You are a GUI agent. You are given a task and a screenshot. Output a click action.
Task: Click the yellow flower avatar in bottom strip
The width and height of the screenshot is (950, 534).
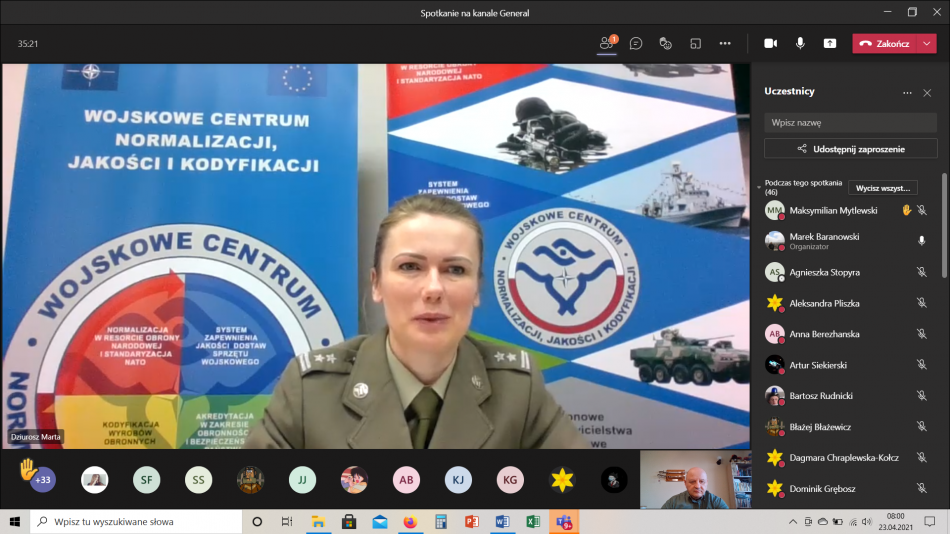coord(562,479)
